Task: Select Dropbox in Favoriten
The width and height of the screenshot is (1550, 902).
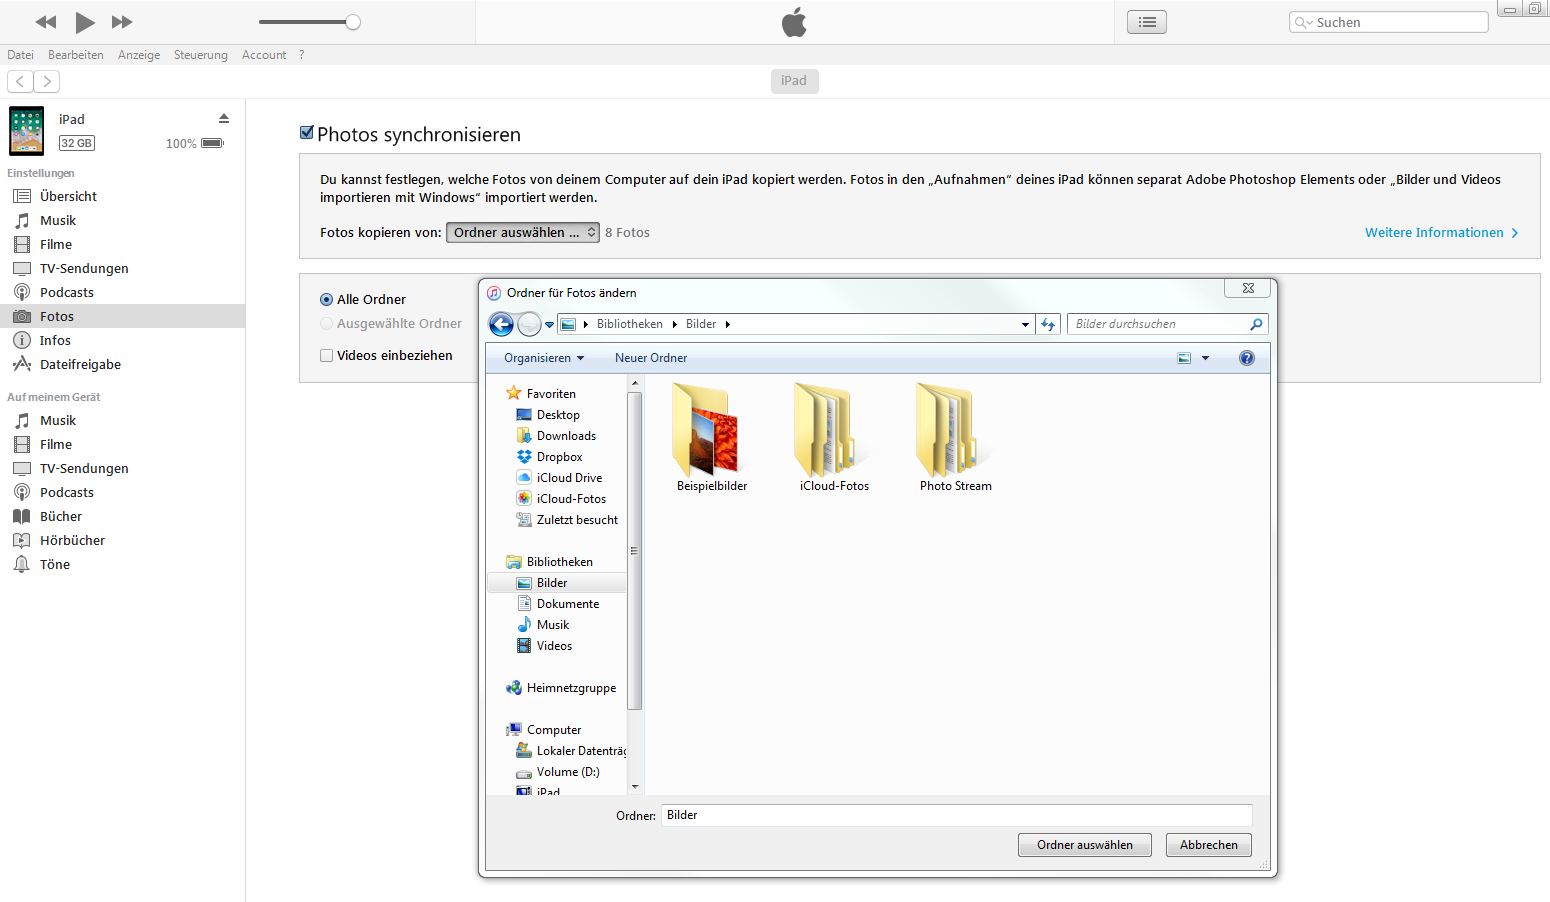Action: 559,457
